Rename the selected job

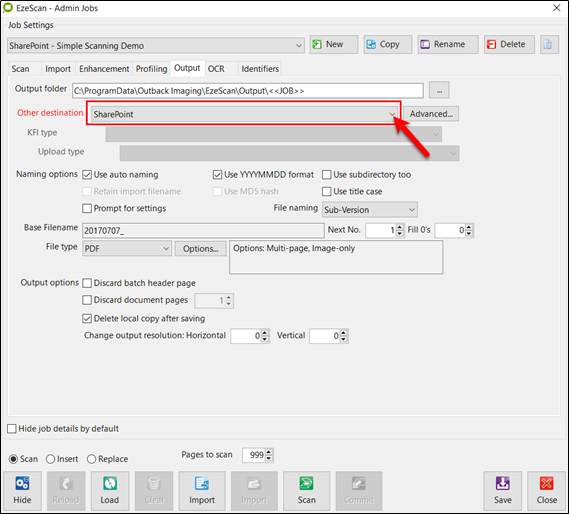[x=448, y=44]
